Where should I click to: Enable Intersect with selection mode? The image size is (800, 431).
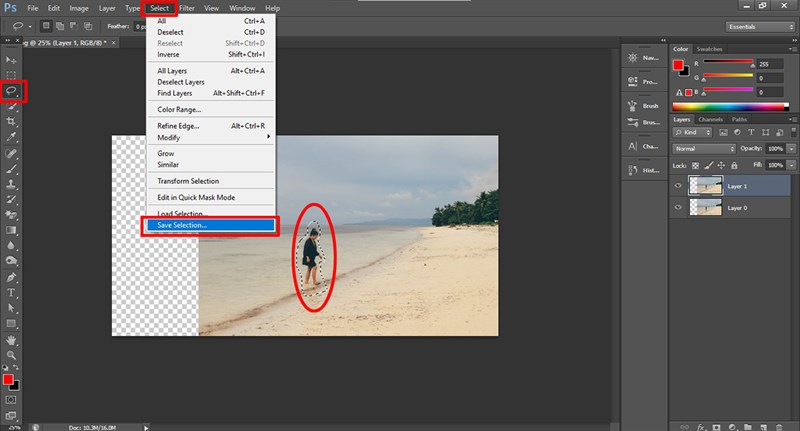click(x=88, y=26)
